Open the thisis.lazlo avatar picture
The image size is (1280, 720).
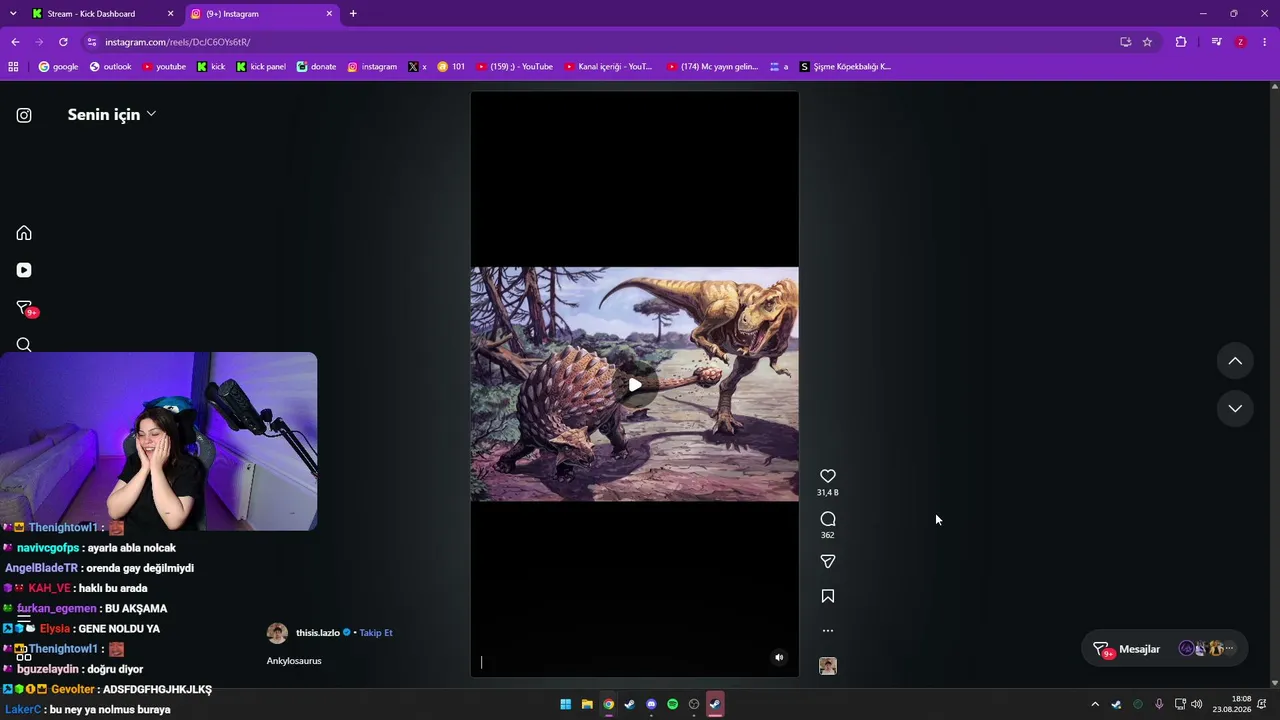[277, 633]
